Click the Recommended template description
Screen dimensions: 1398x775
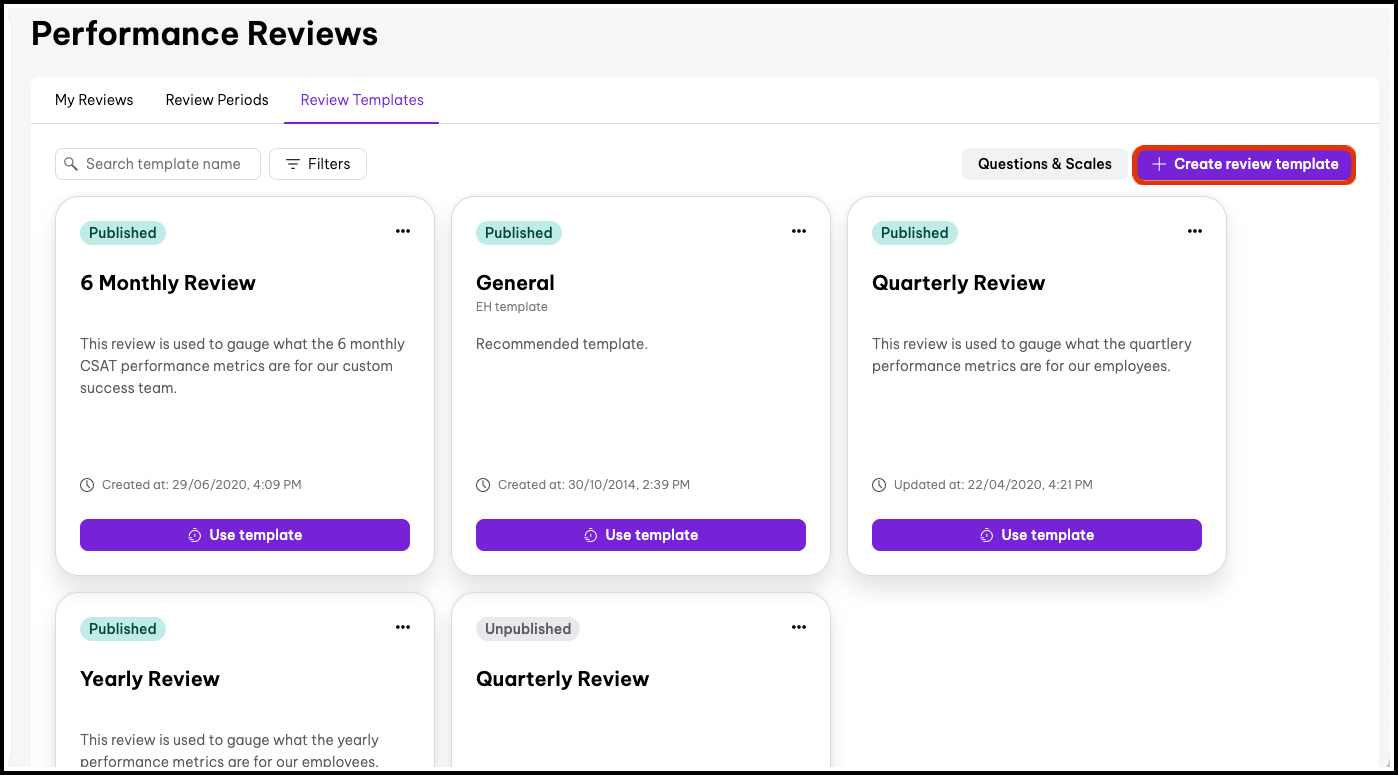562,344
